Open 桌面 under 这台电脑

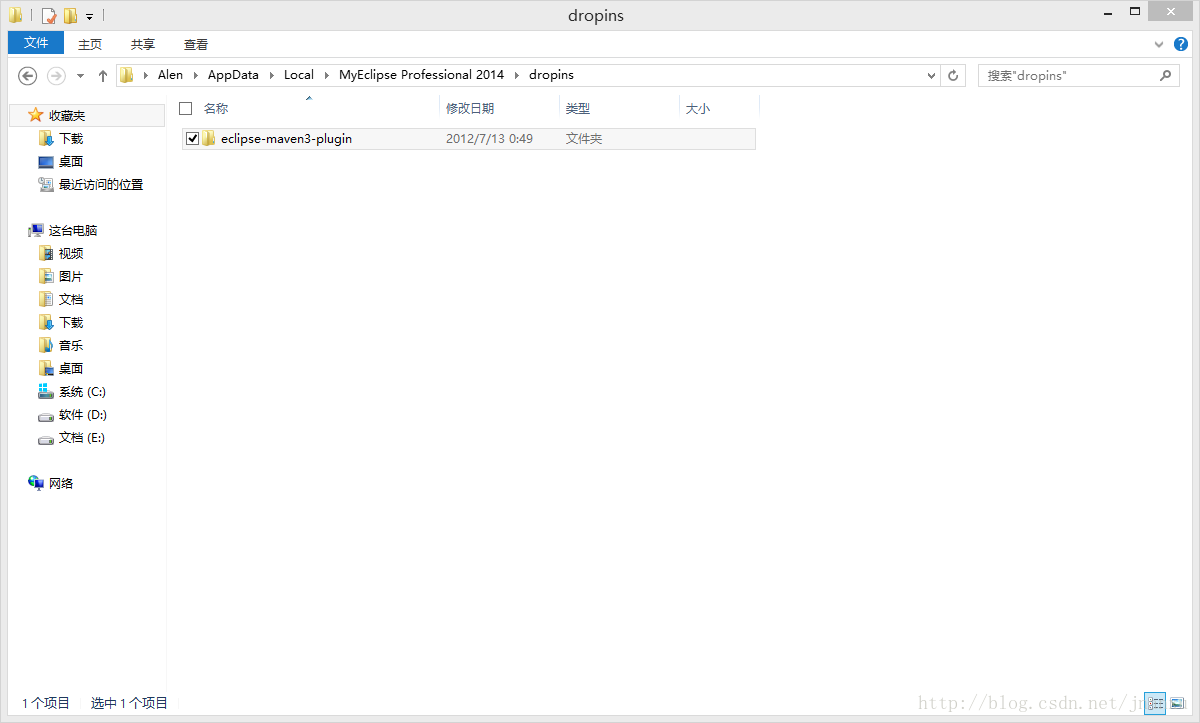[x=71, y=369]
